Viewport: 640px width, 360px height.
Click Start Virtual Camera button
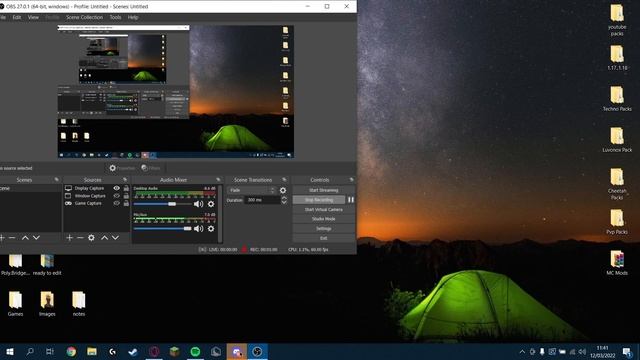(323, 209)
